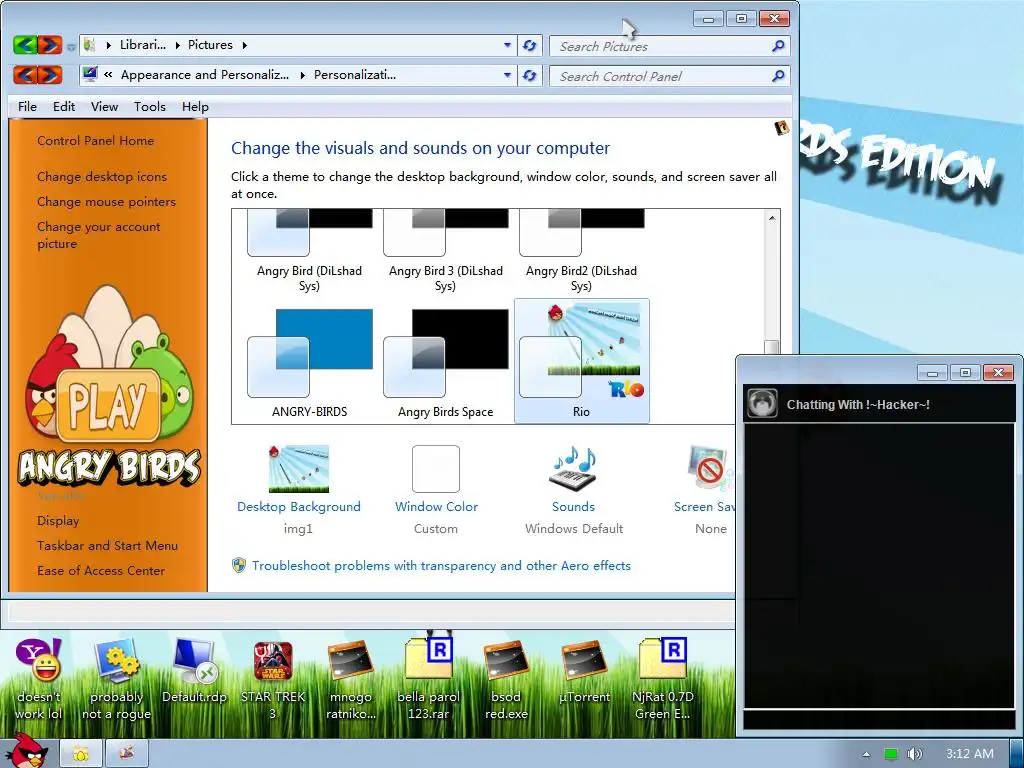Click the orange Forward arrow beside green Back
The image size is (1024, 768).
50,45
